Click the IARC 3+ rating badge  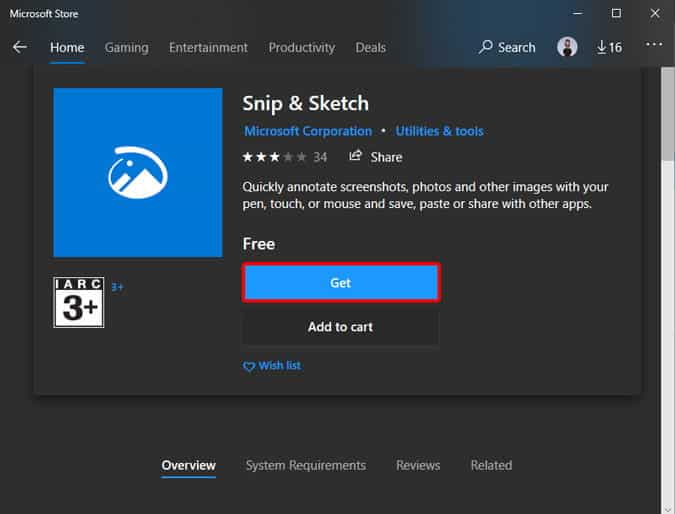(79, 303)
